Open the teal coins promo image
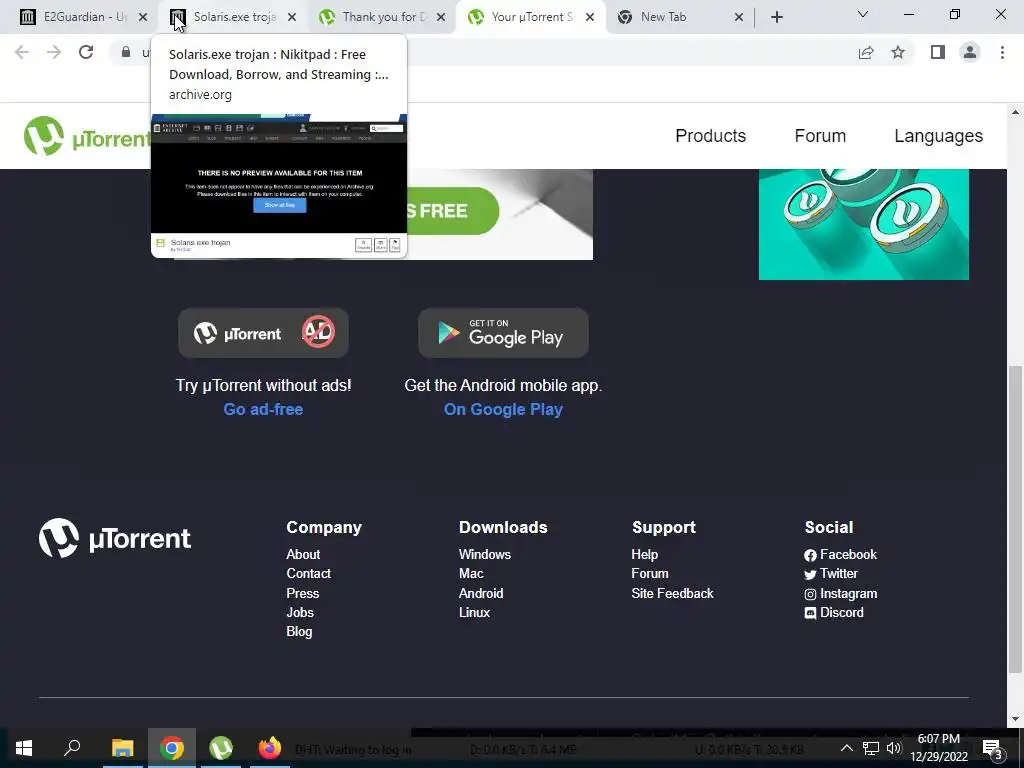Screen dimensions: 1024x768 pos(863,224)
